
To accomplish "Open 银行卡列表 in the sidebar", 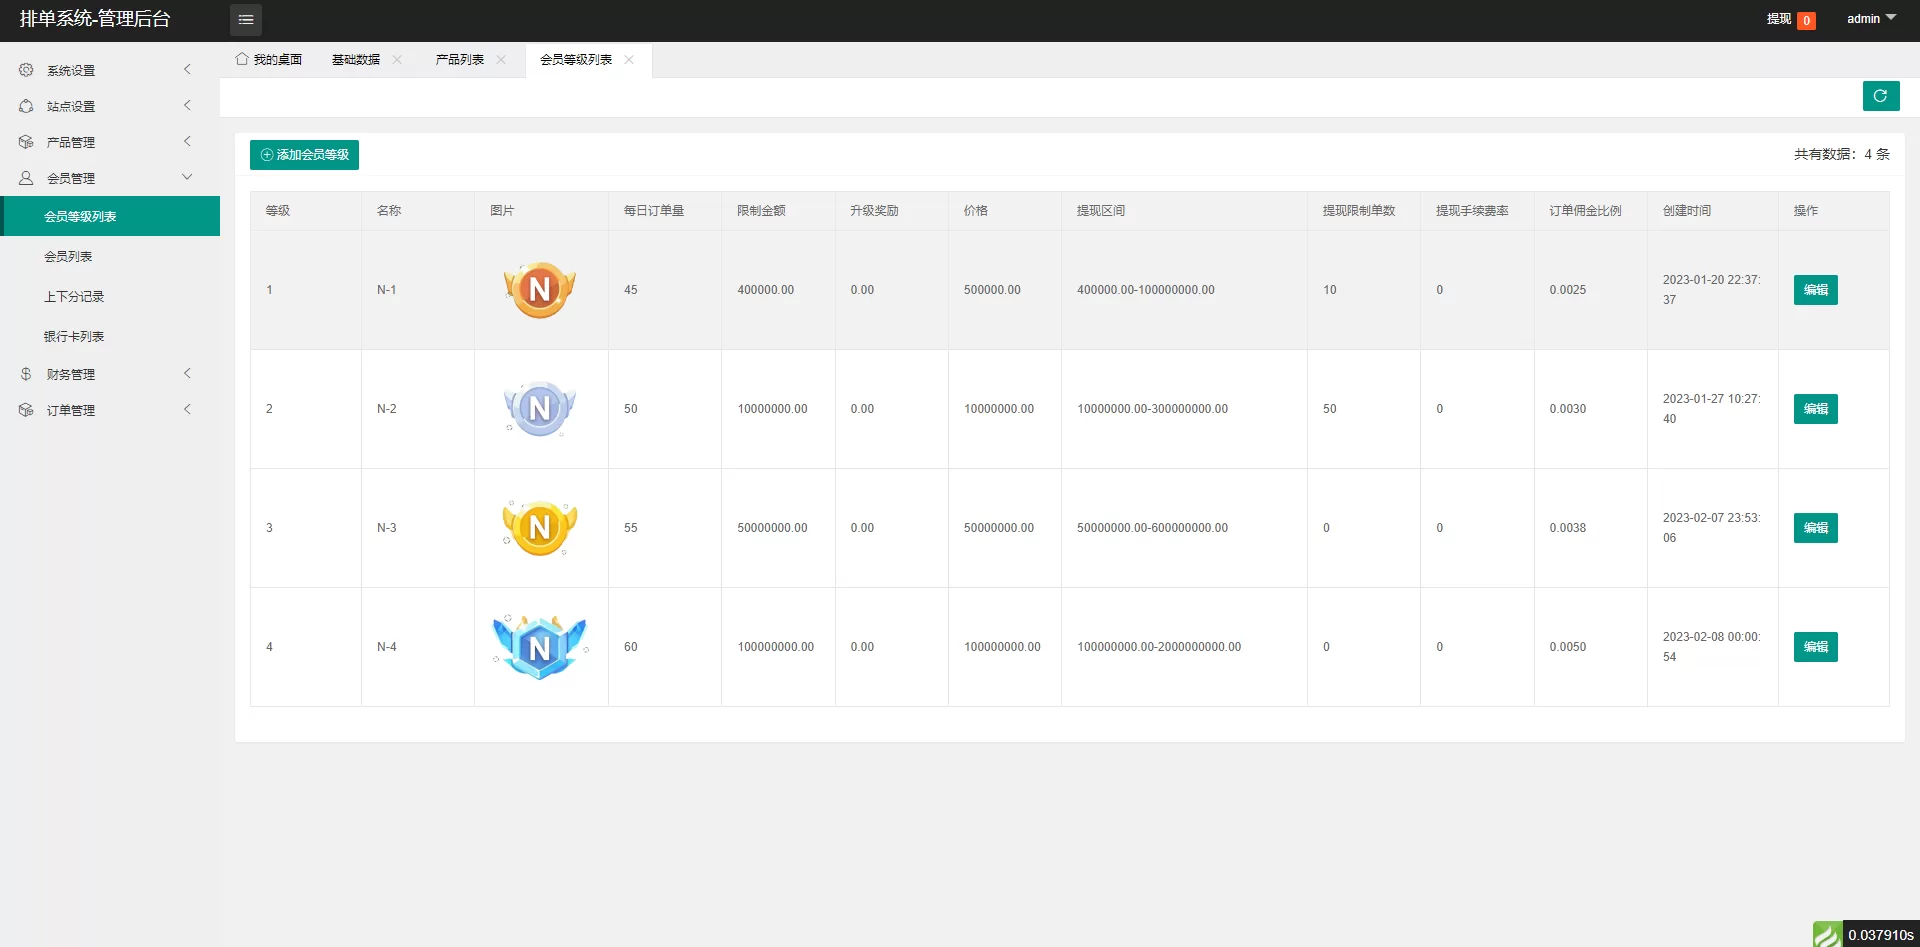I will tap(74, 337).
